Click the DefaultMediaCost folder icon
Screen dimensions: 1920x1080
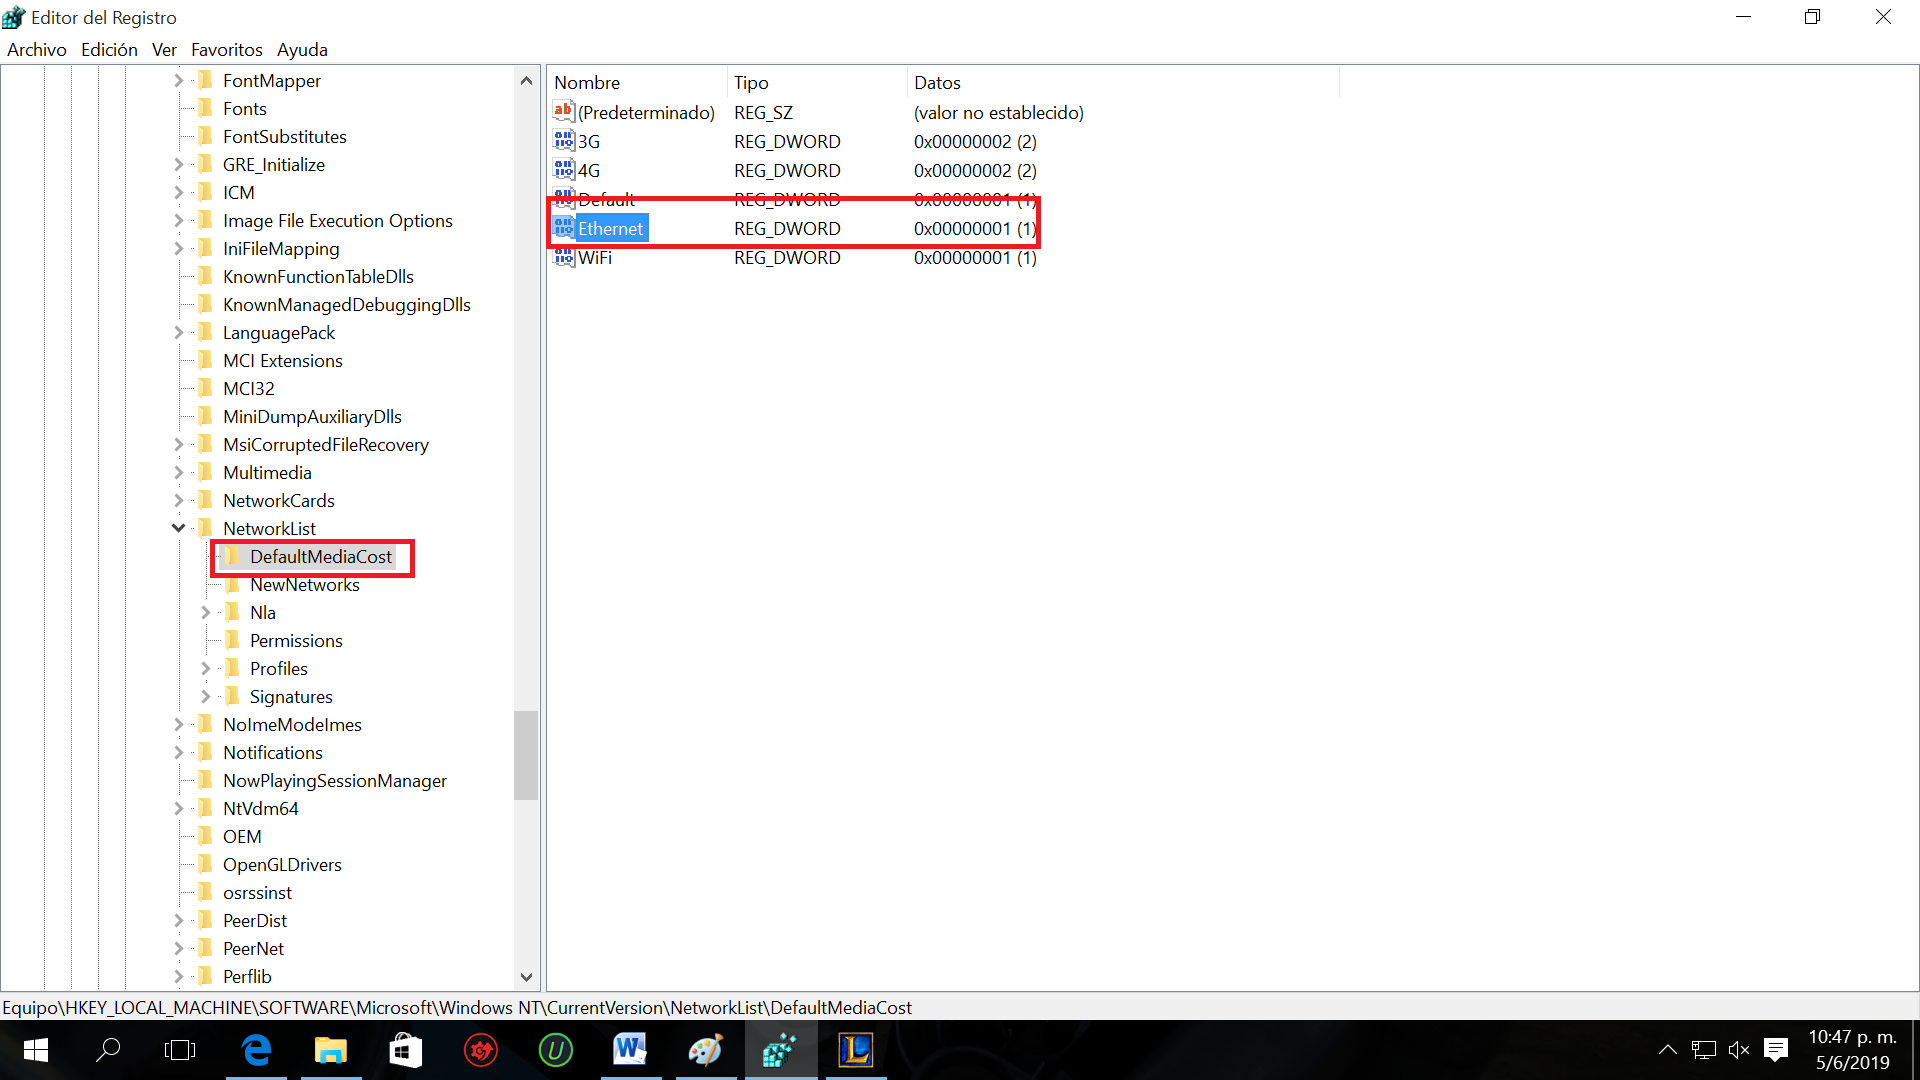(x=233, y=556)
